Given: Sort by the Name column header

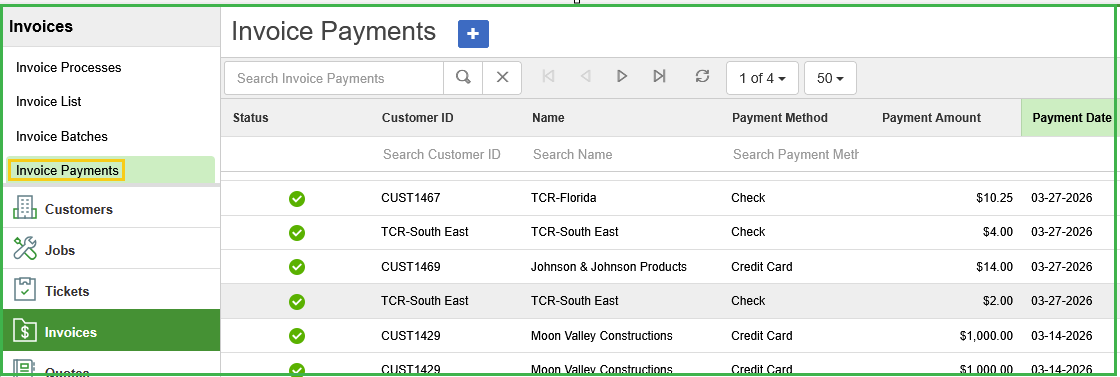Looking at the screenshot, I should click(548, 118).
